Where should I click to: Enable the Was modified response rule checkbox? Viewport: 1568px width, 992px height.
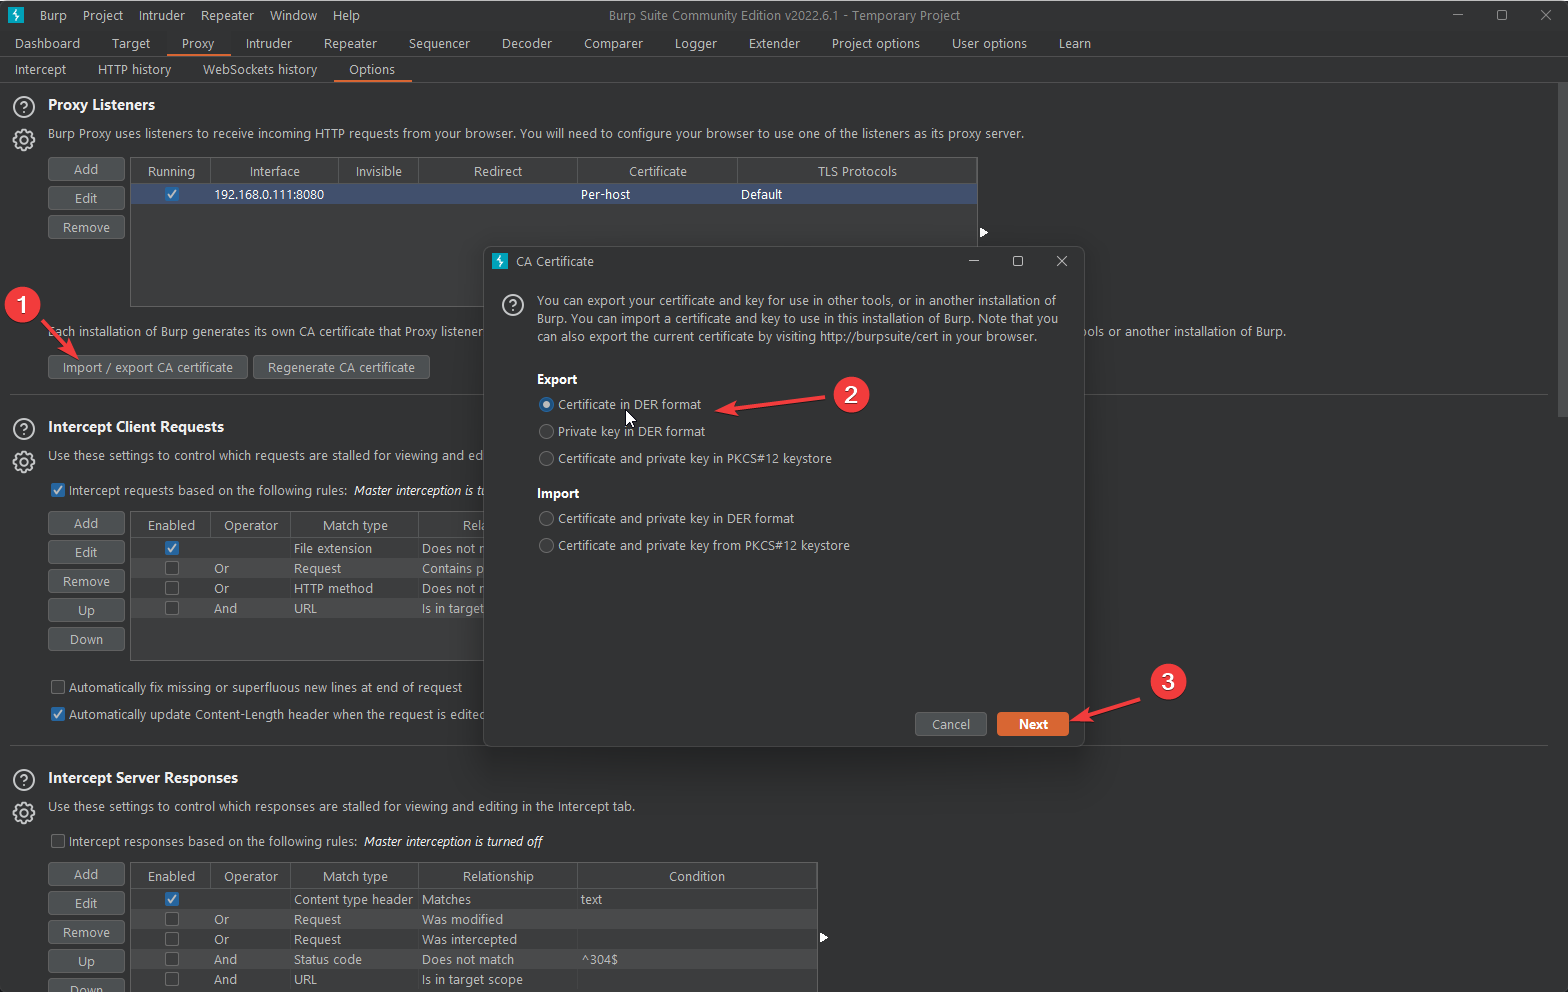172,919
